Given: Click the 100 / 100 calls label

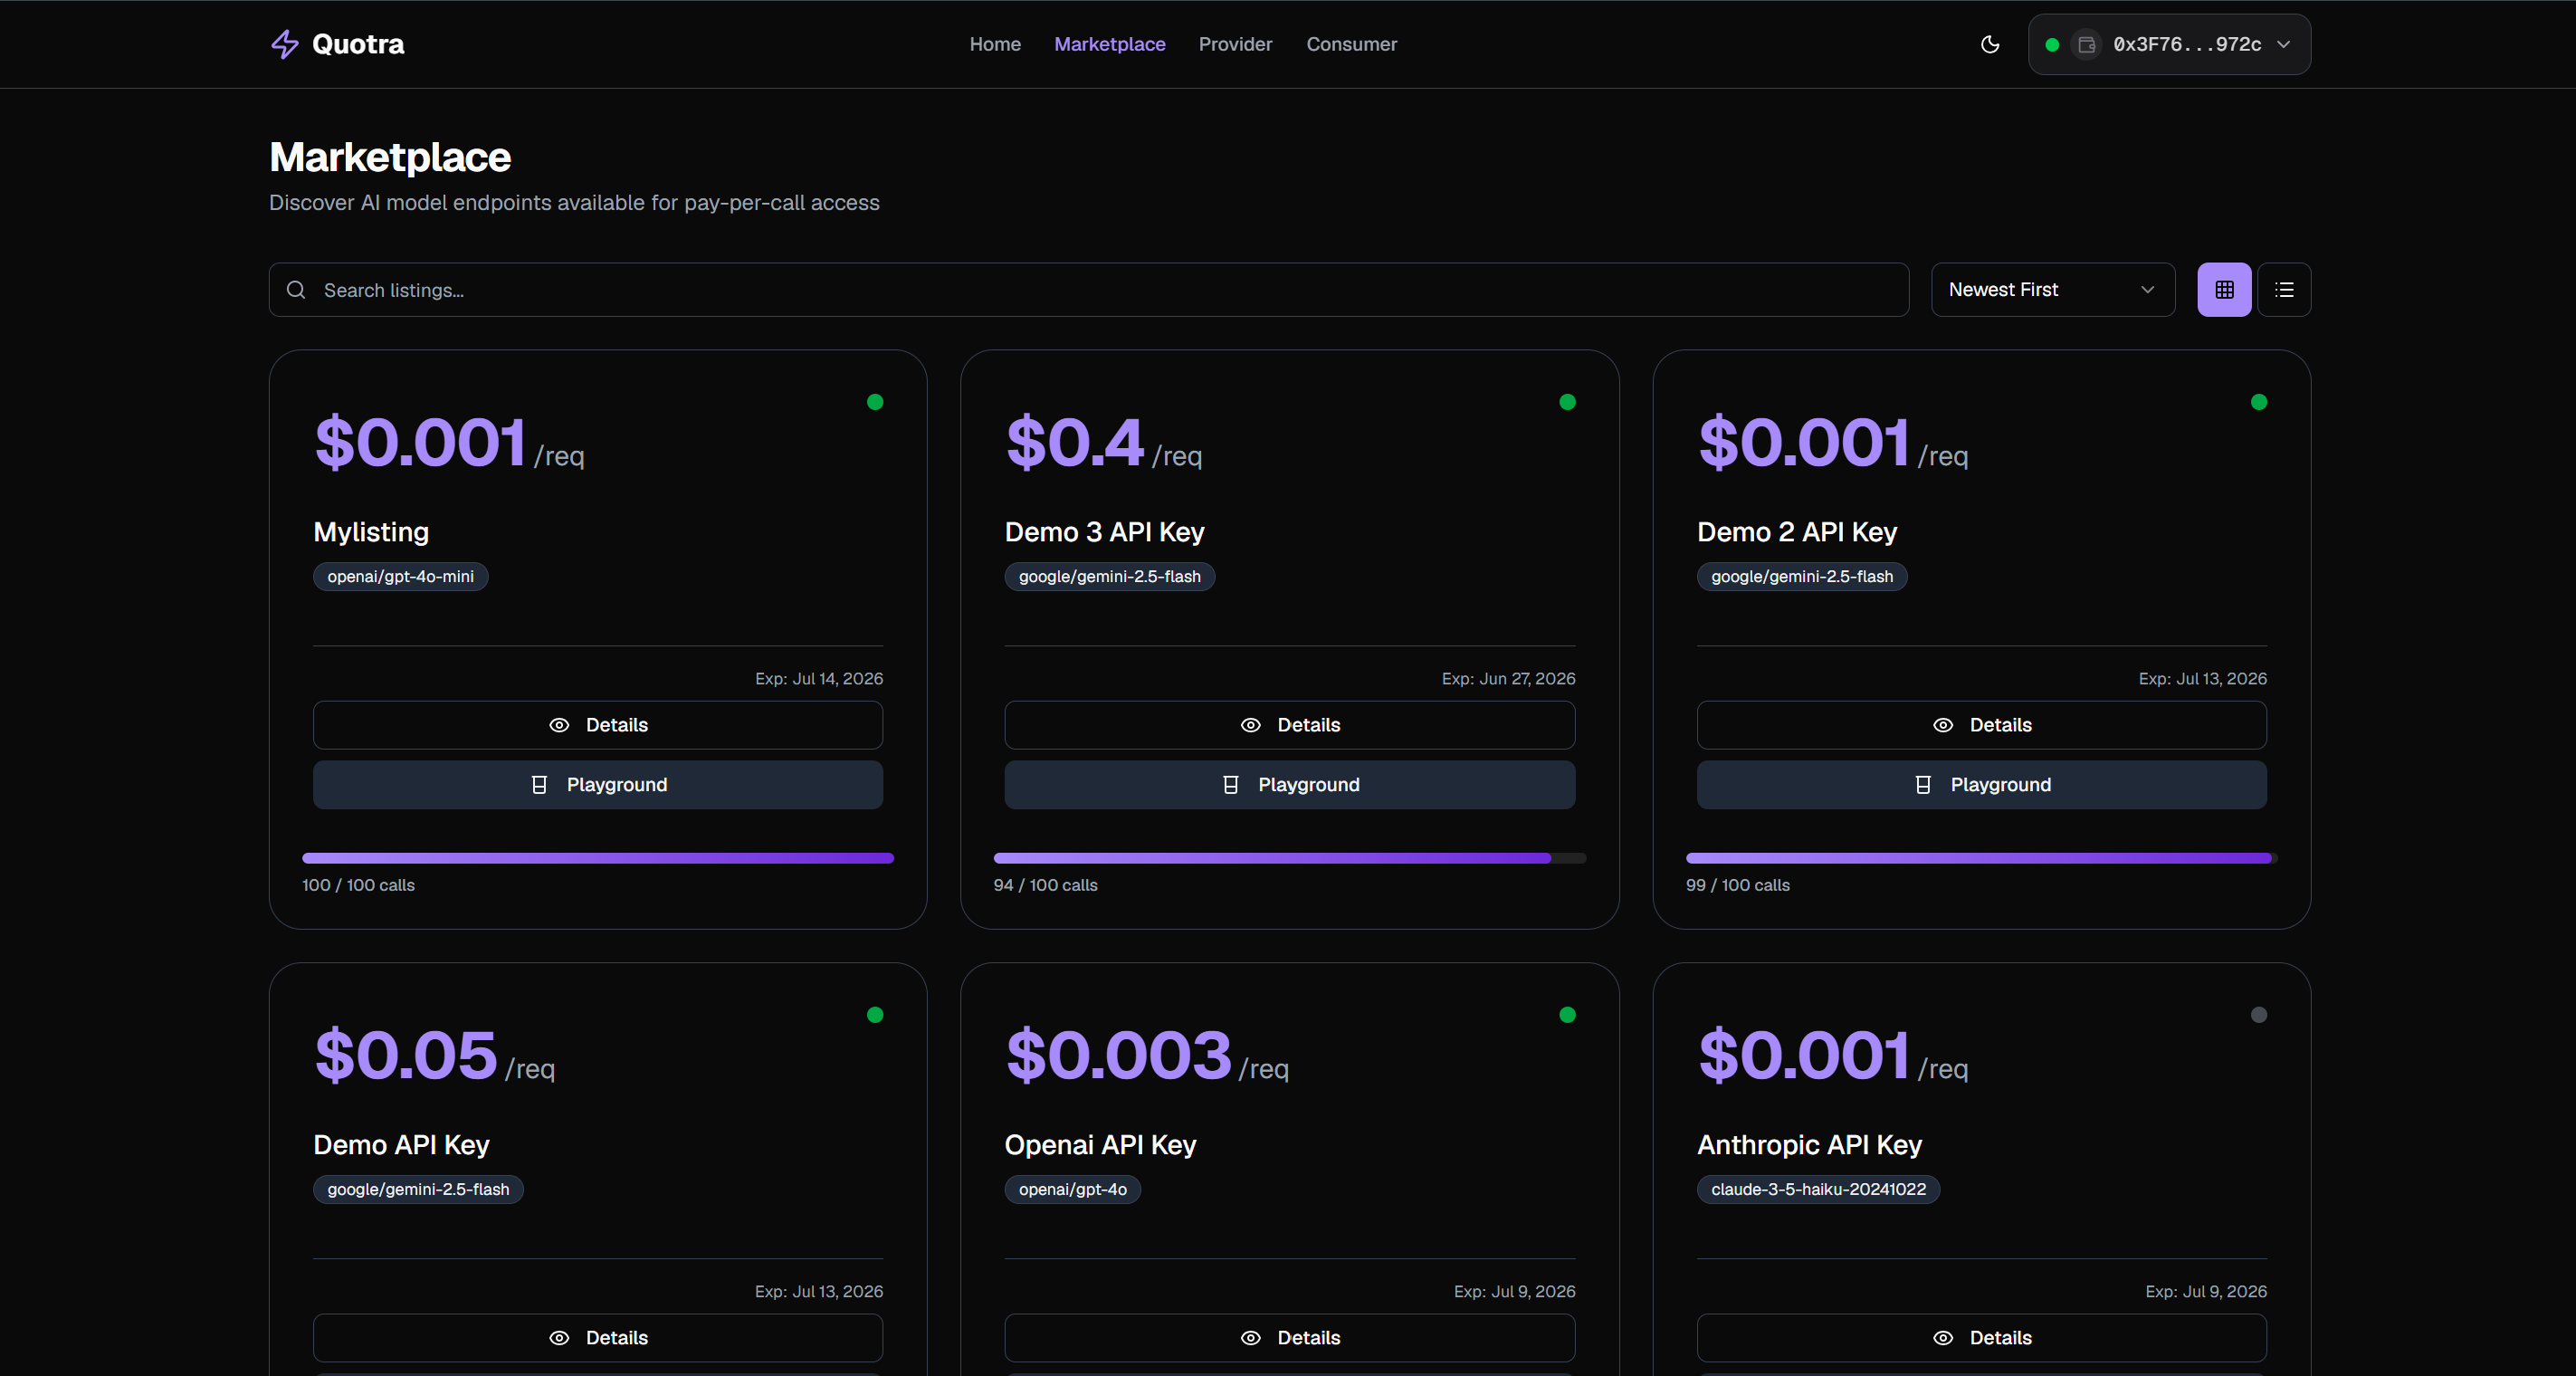Looking at the screenshot, I should 358,886.
